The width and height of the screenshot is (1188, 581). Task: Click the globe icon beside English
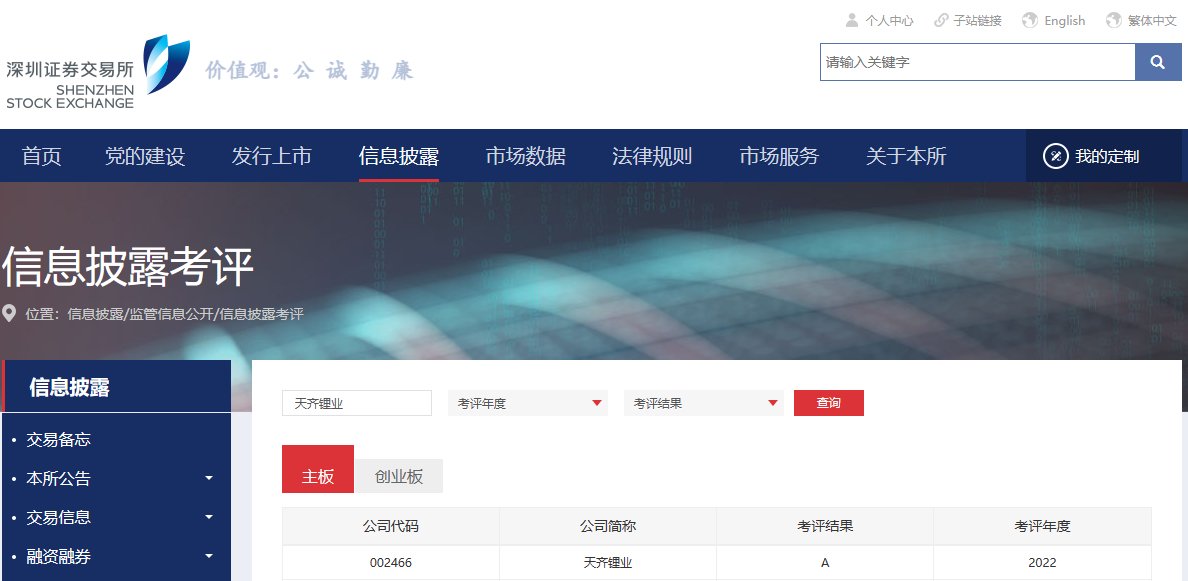click(1030, 20)
